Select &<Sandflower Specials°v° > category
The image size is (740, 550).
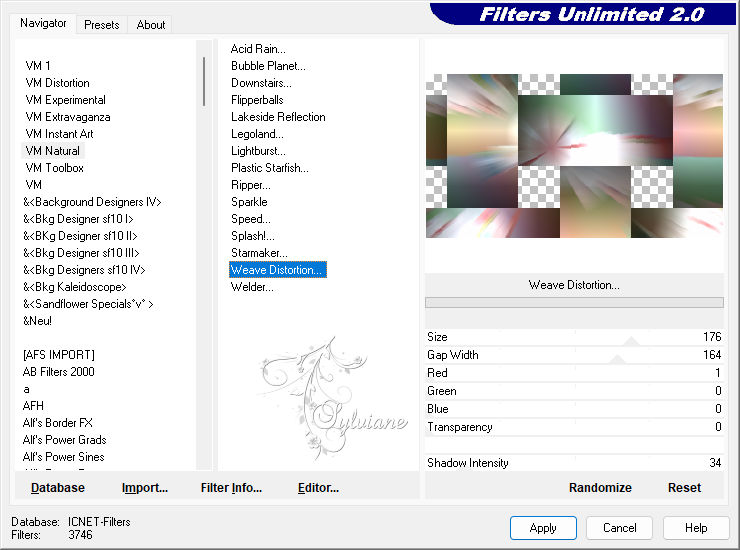point(88,304)
